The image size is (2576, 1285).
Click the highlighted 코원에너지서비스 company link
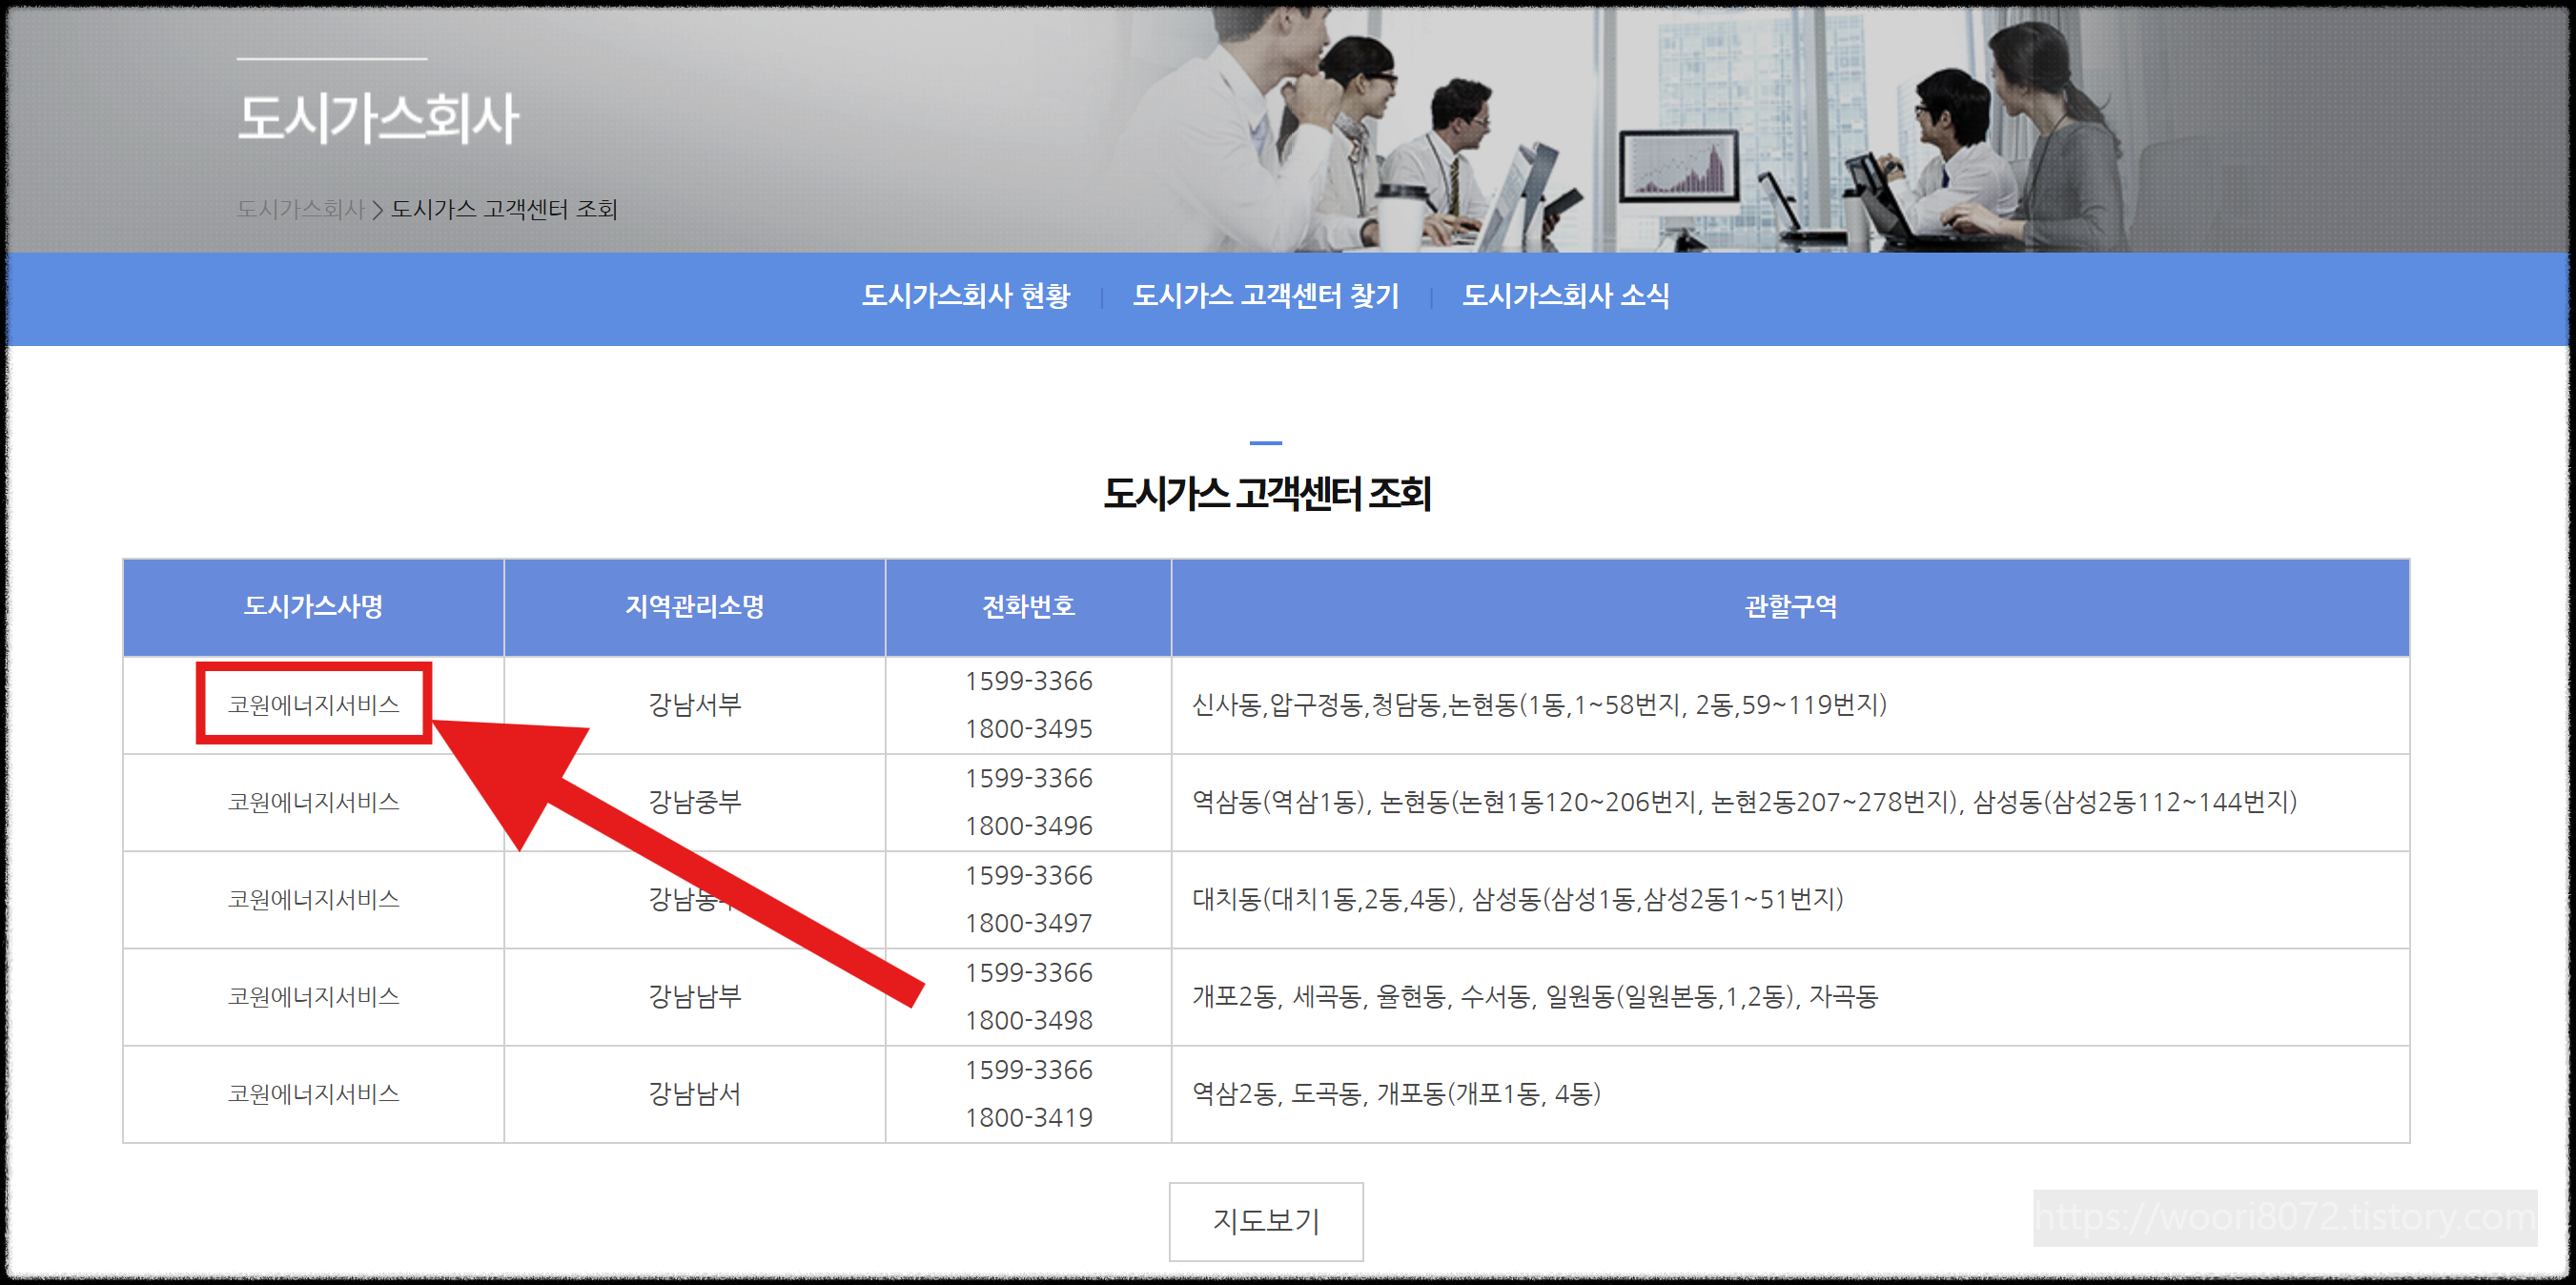tap(314, 706)
